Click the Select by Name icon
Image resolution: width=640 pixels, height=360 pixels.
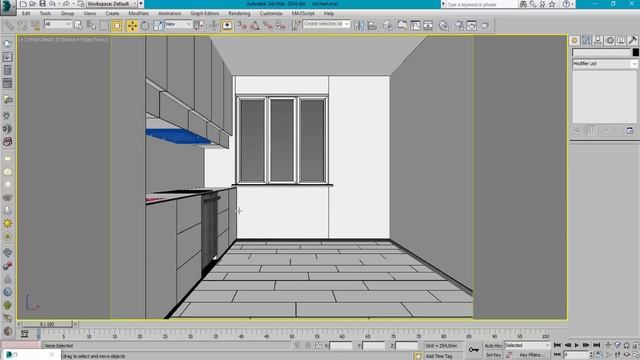pos(91,26)
